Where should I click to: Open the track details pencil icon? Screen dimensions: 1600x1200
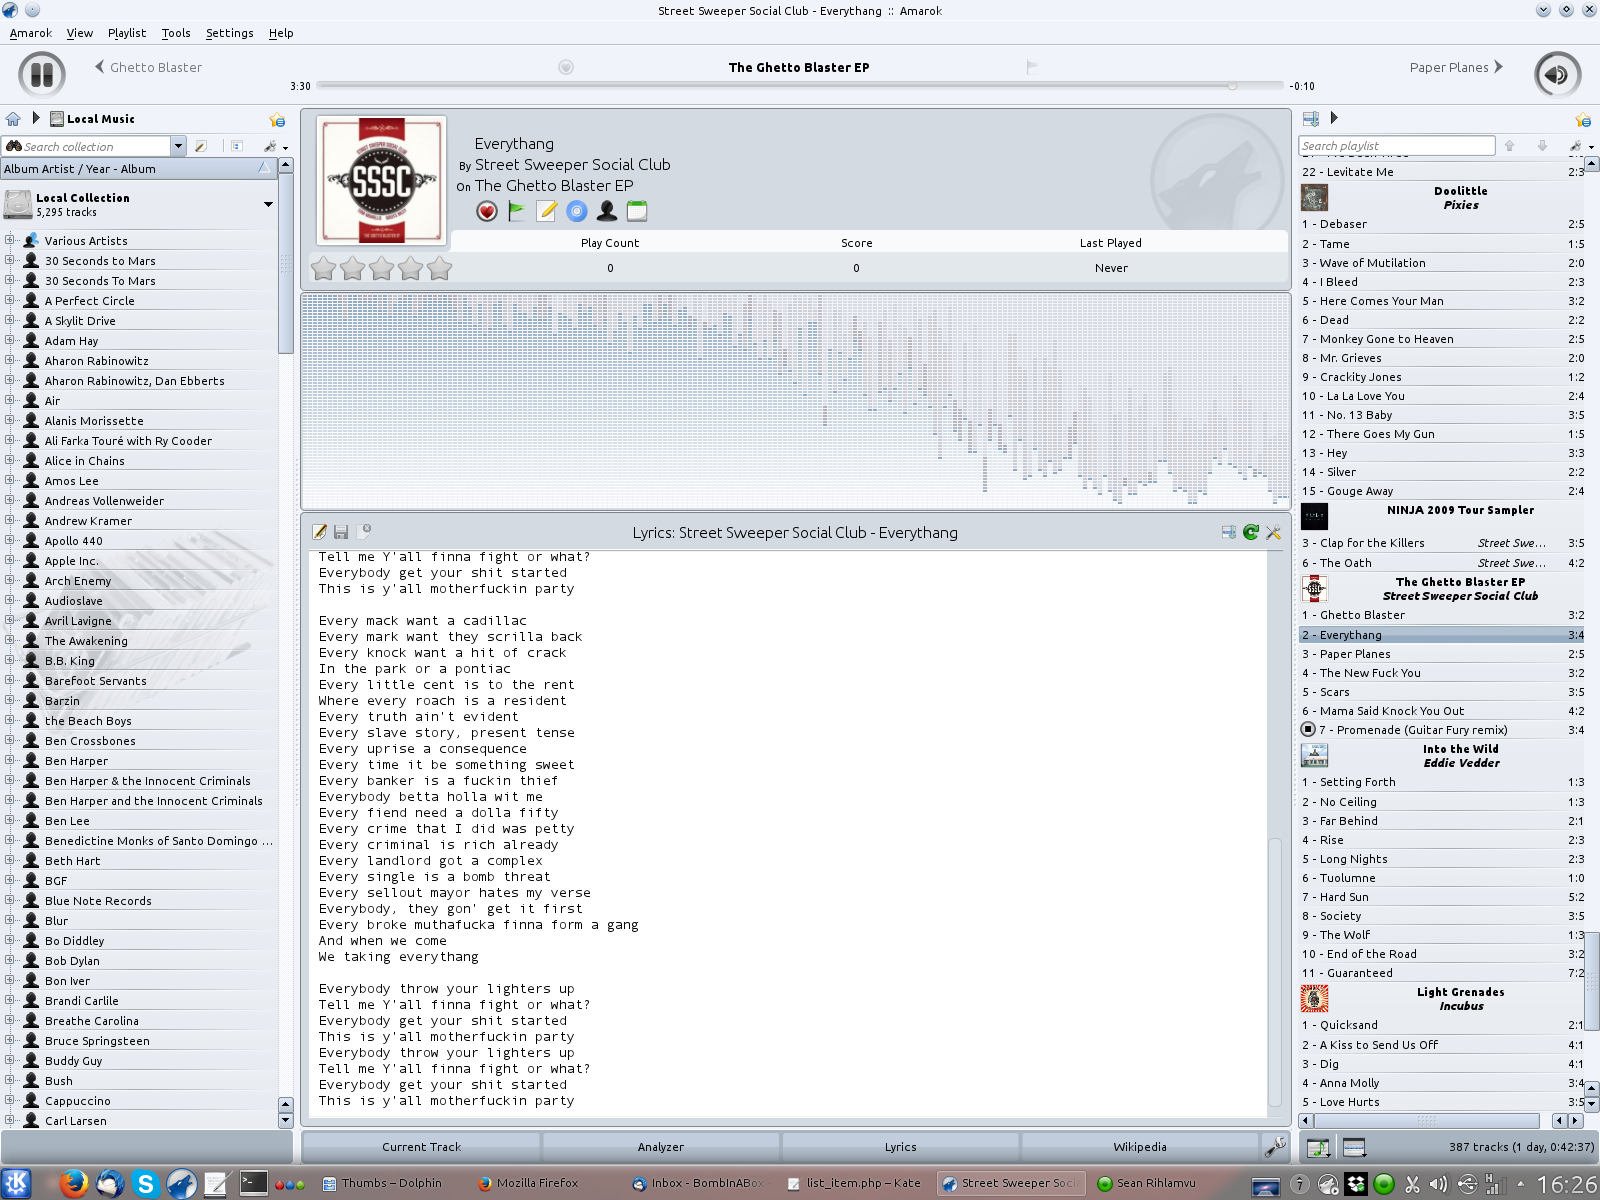pos(547,211)
